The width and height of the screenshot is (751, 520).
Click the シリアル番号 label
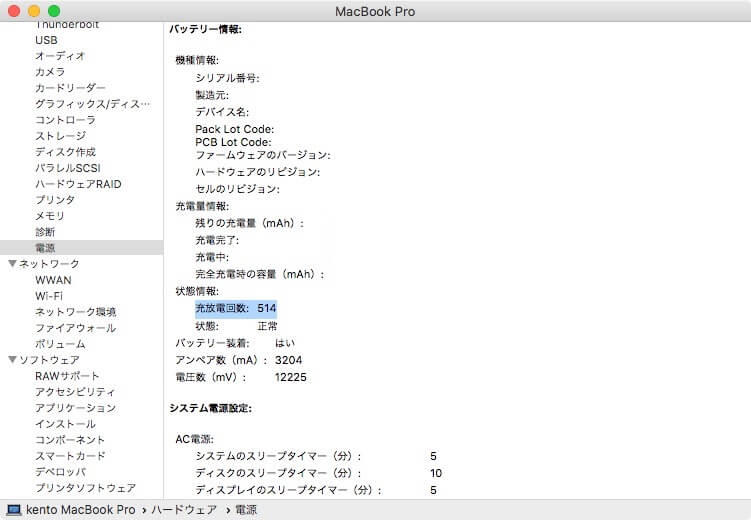[228, 78]
